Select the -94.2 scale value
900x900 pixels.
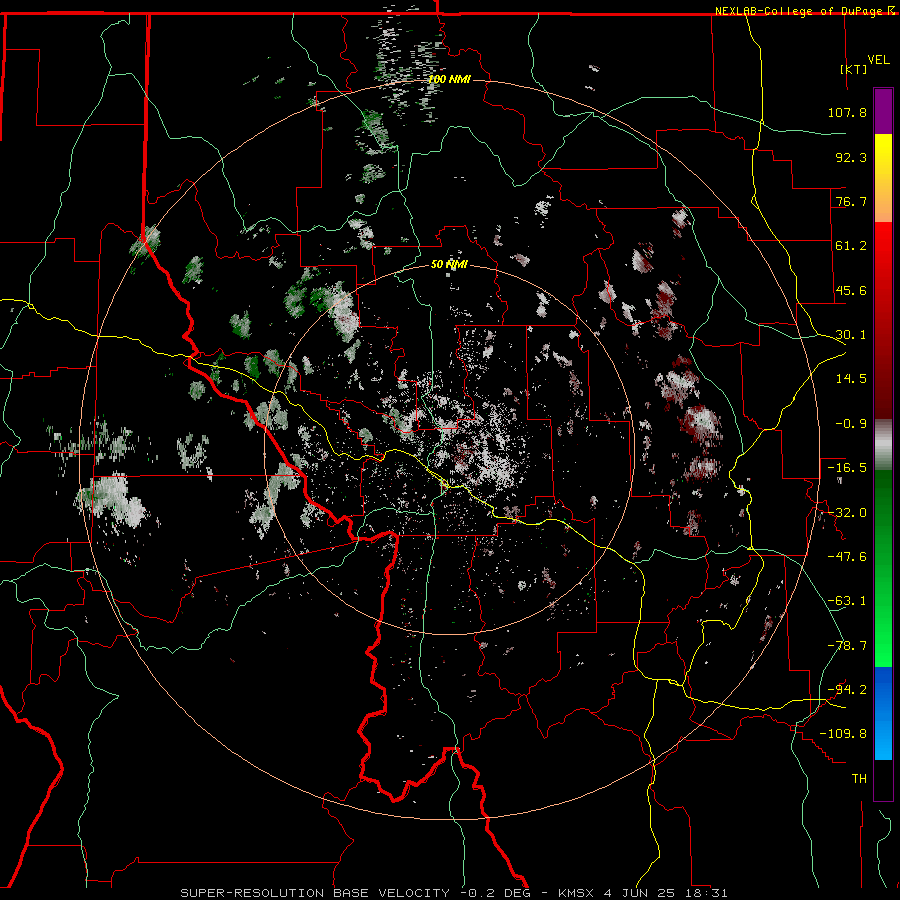[847, 690]
